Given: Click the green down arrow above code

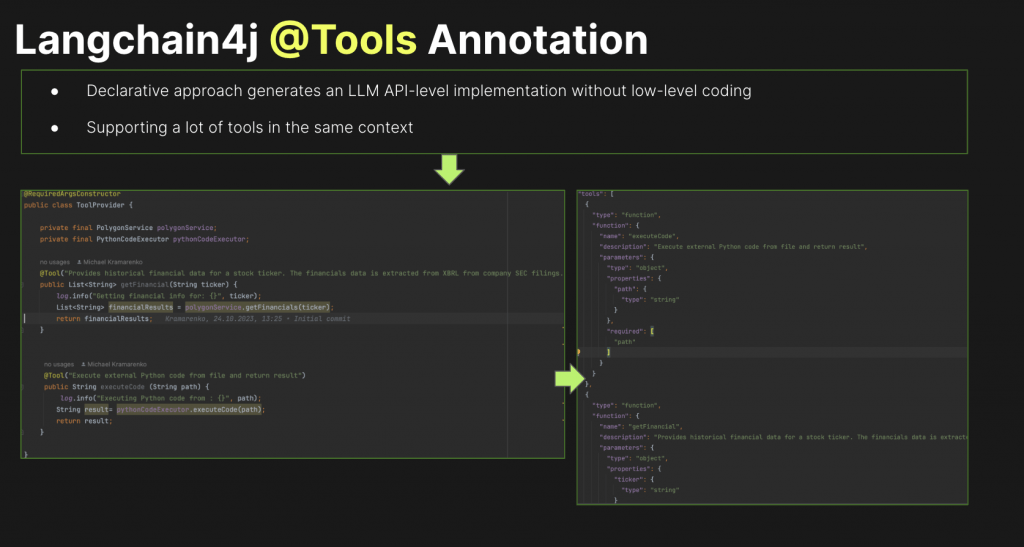Looking at the screenshot, I should [449, 170].
